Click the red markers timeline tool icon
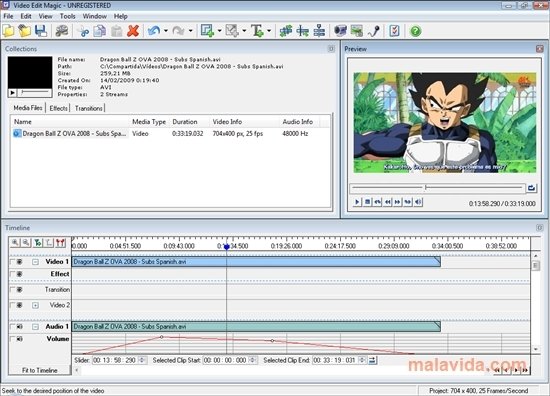550x396 pixels. (x=60, y=242)
